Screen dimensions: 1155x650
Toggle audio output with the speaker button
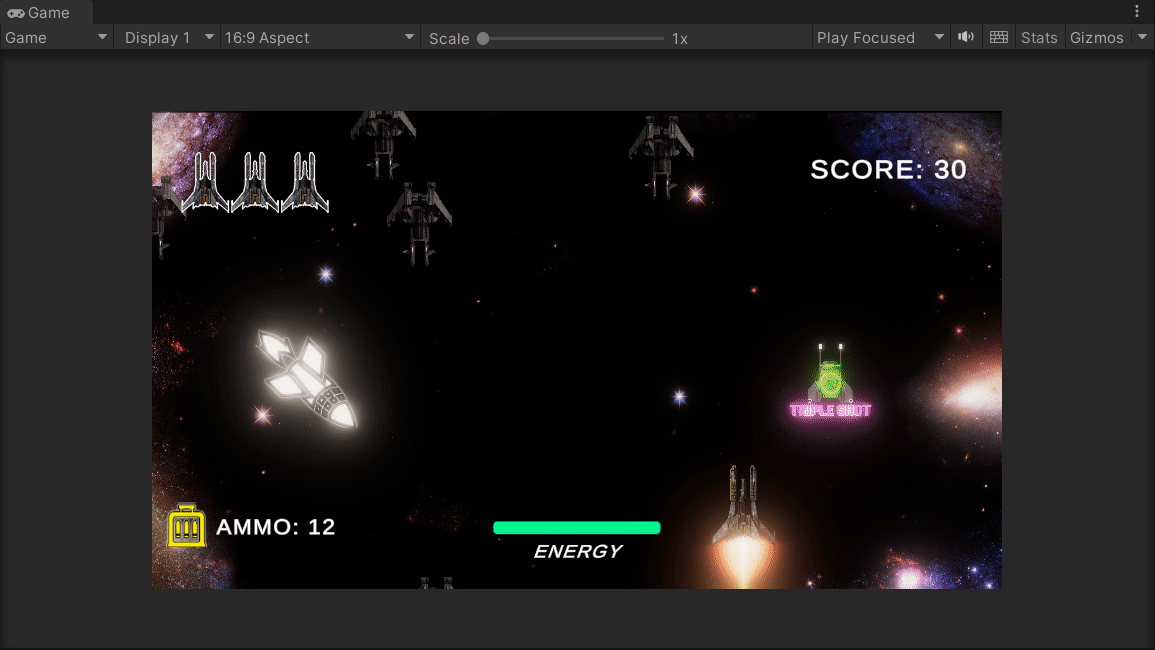point(966,37)
